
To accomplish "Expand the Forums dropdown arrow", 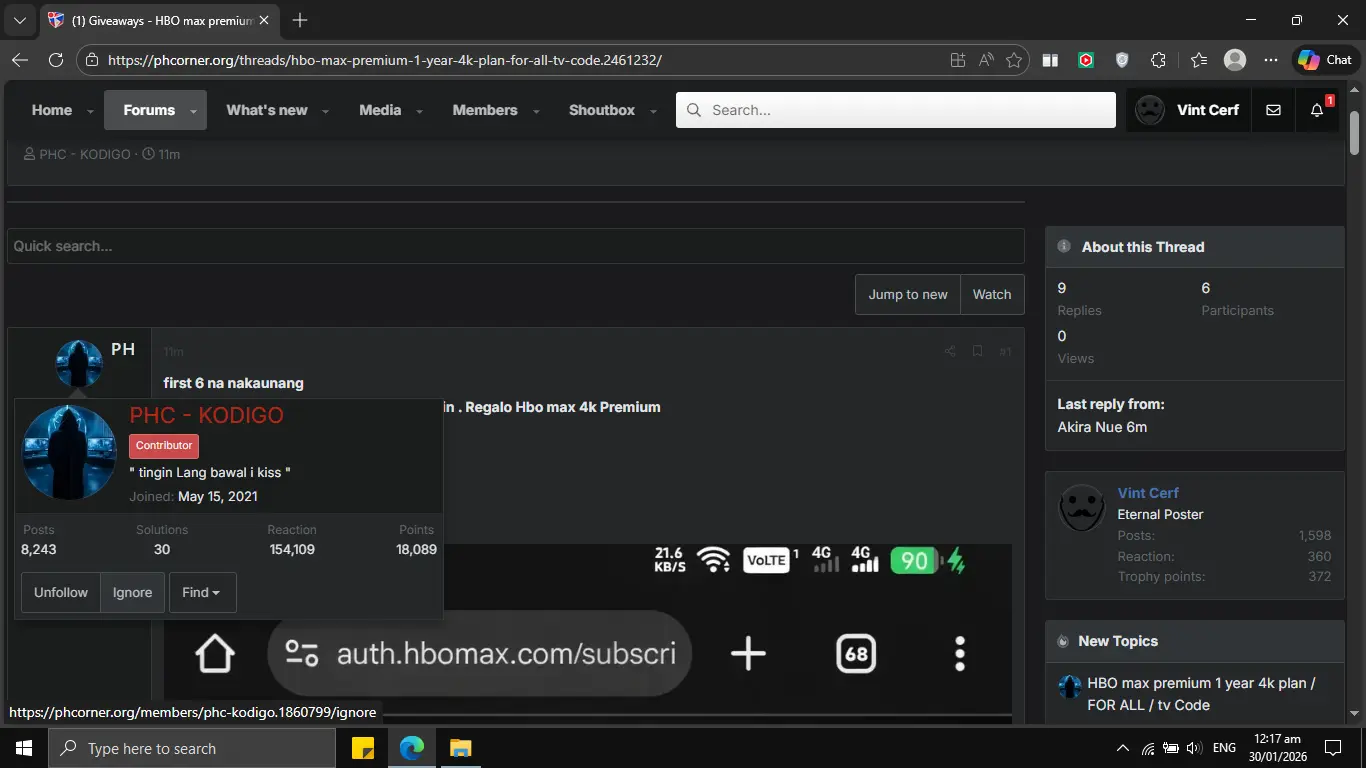I will (194, 111).
